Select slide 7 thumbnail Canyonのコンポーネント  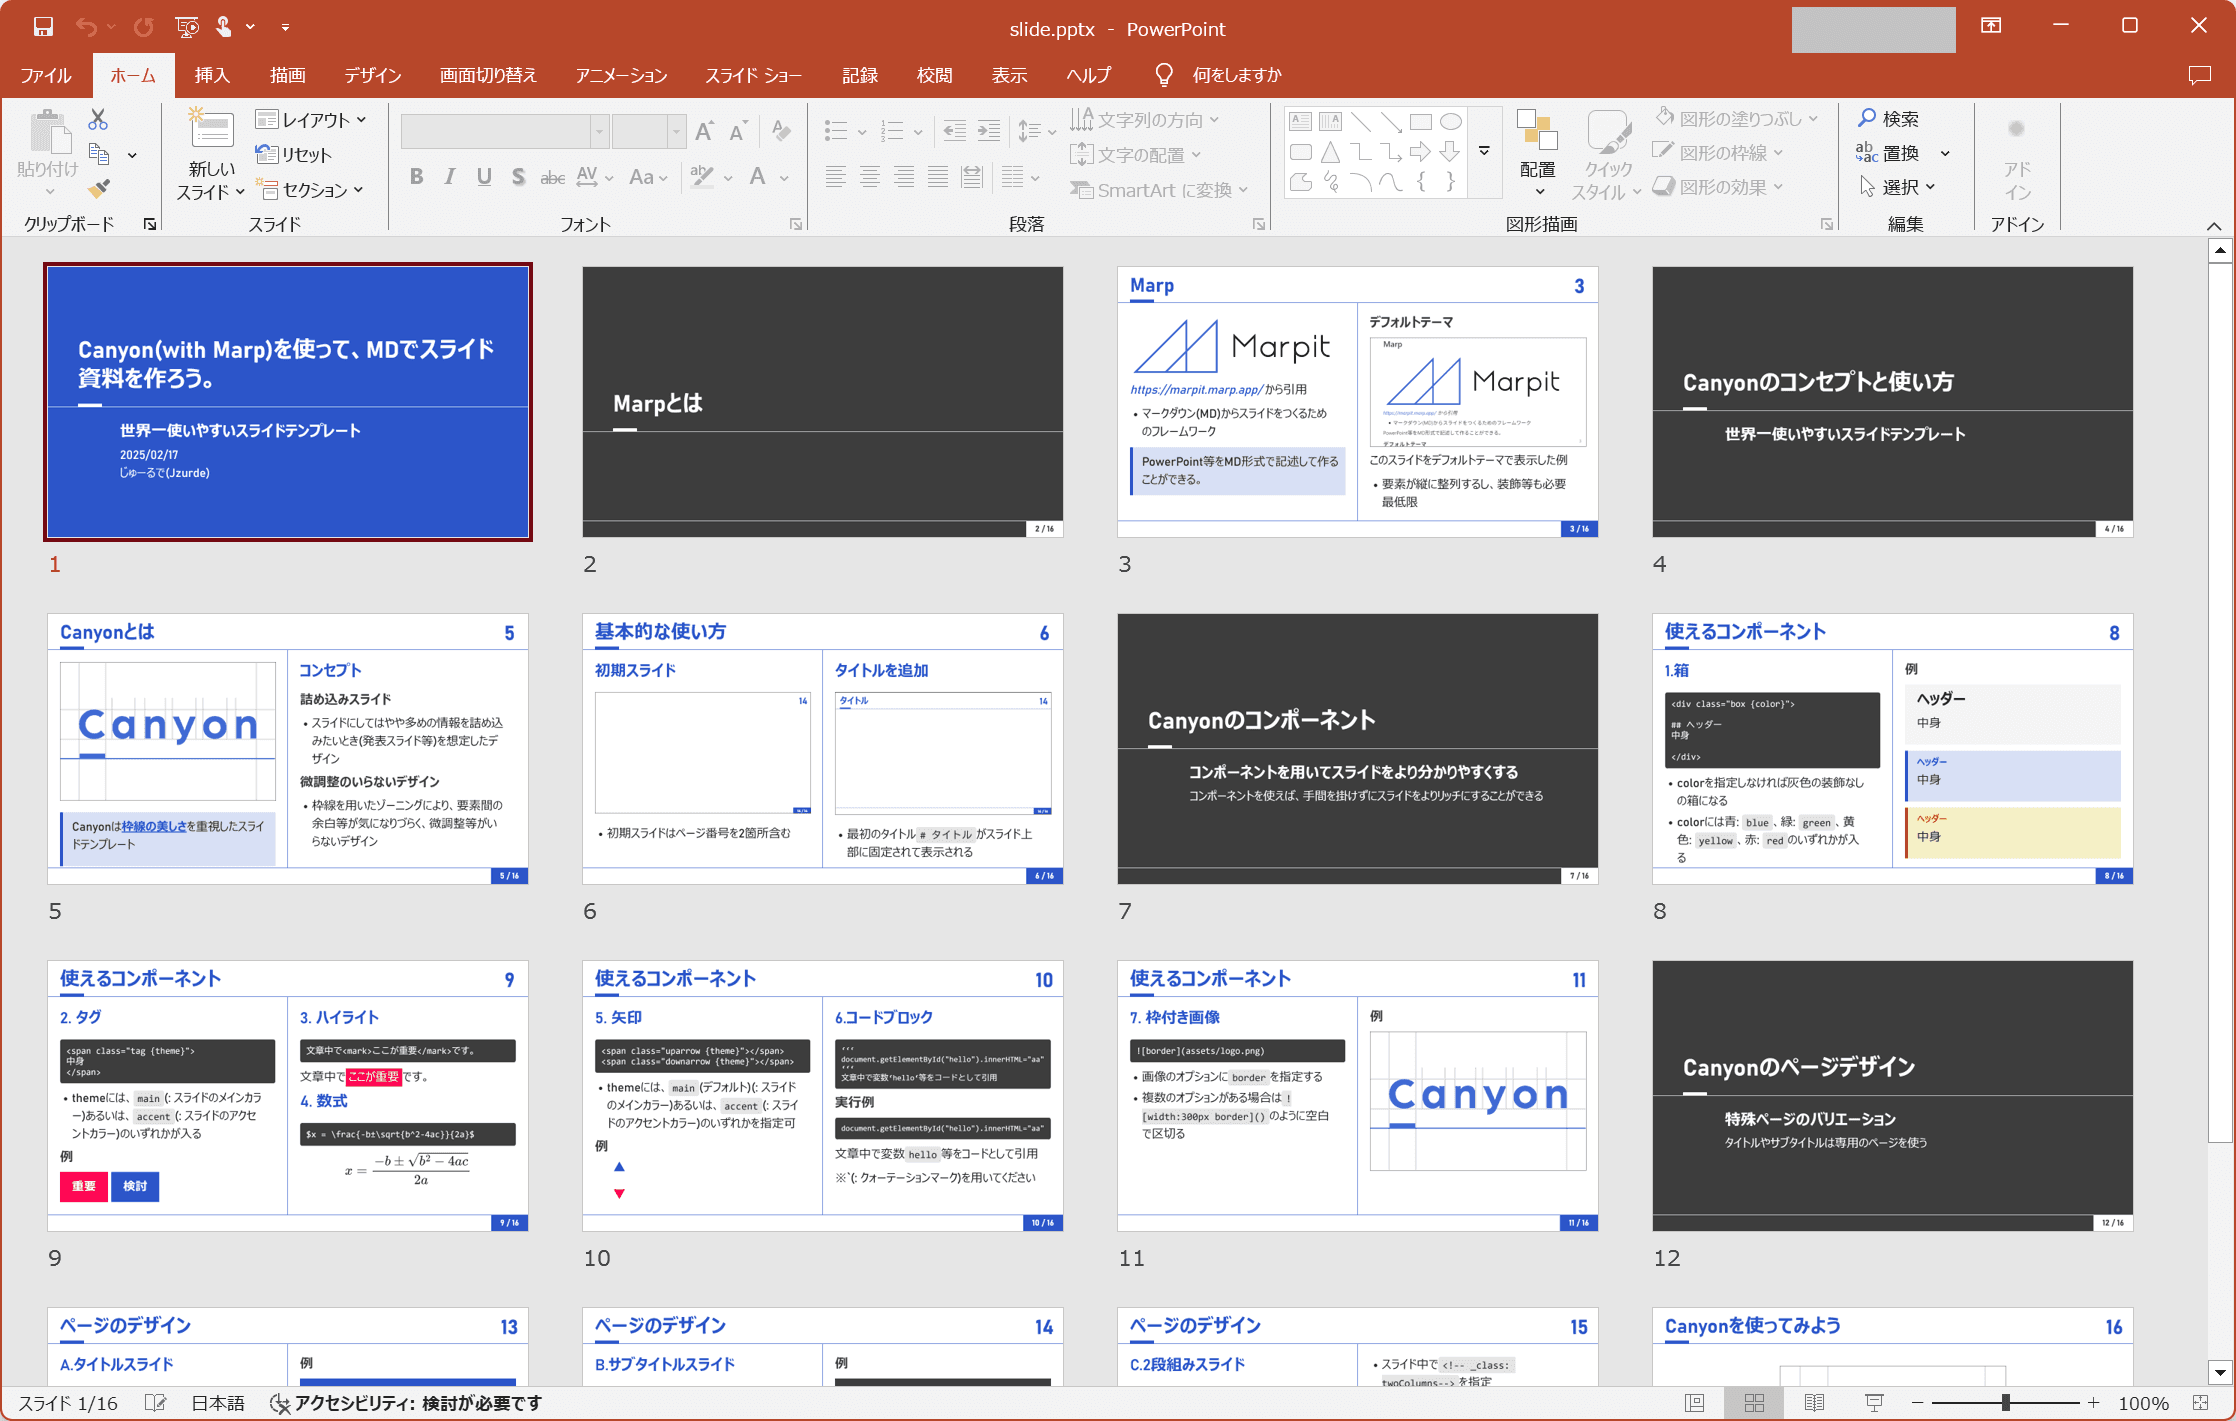[1357, 748]
